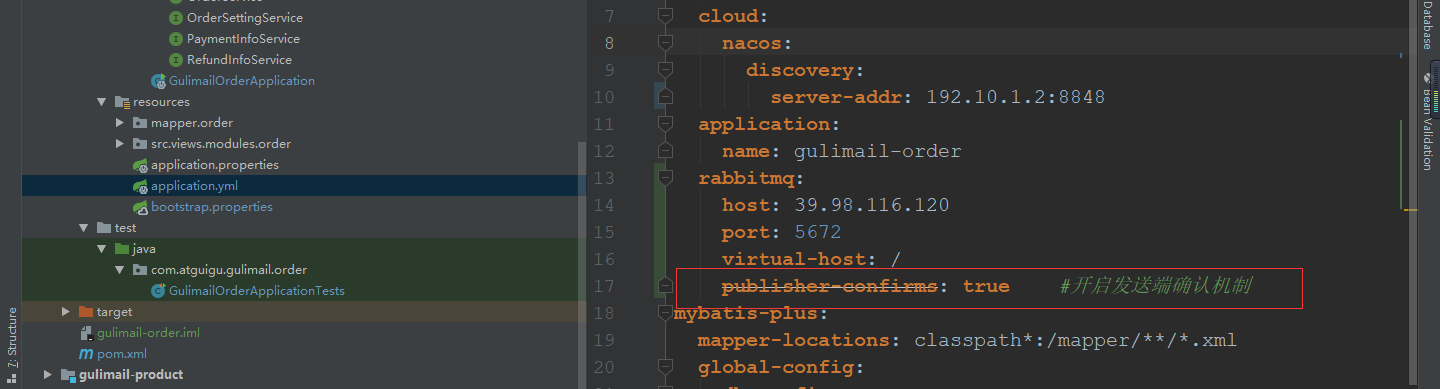The width and height of the screenshot is (1440, 389).
Task: Click the gulimail-order.iml file icon
Action: point(87,333)
